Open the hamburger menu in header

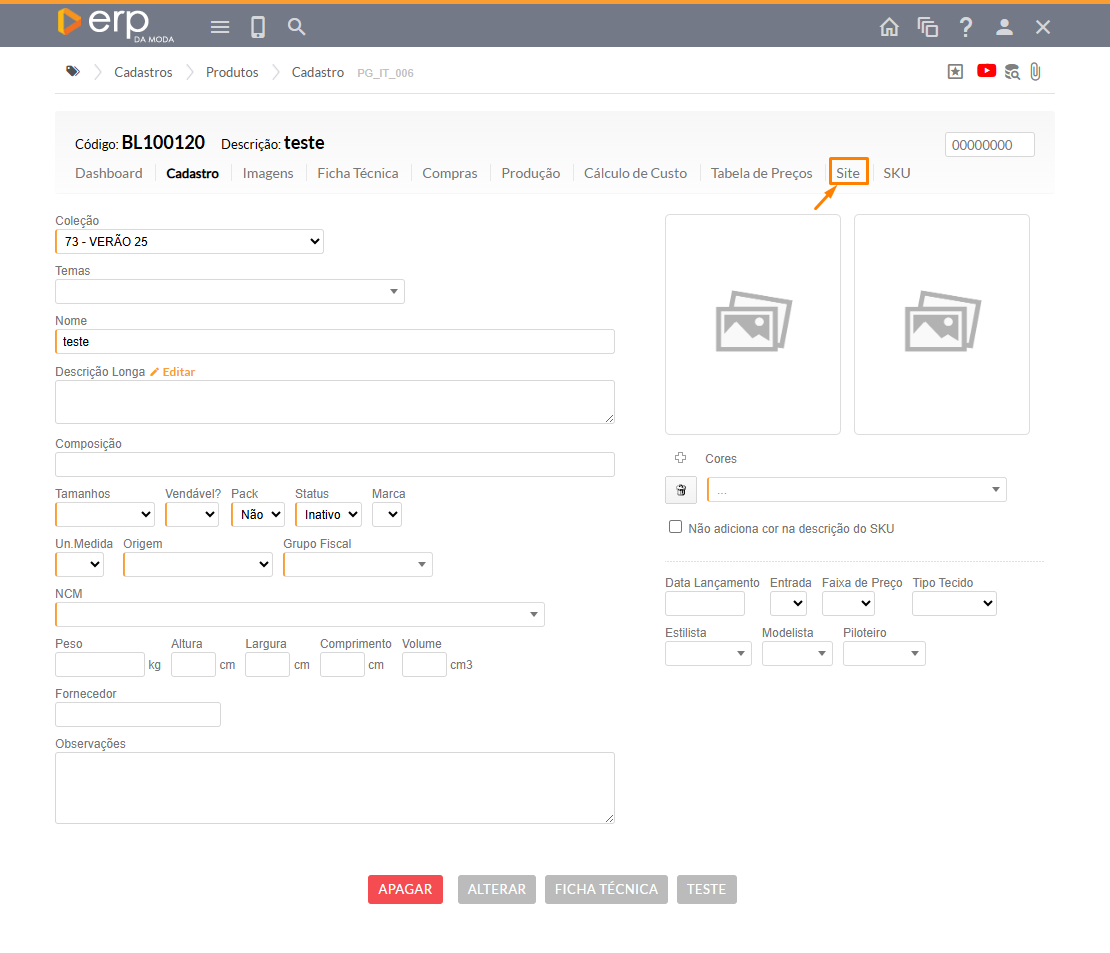pos(220,27)
